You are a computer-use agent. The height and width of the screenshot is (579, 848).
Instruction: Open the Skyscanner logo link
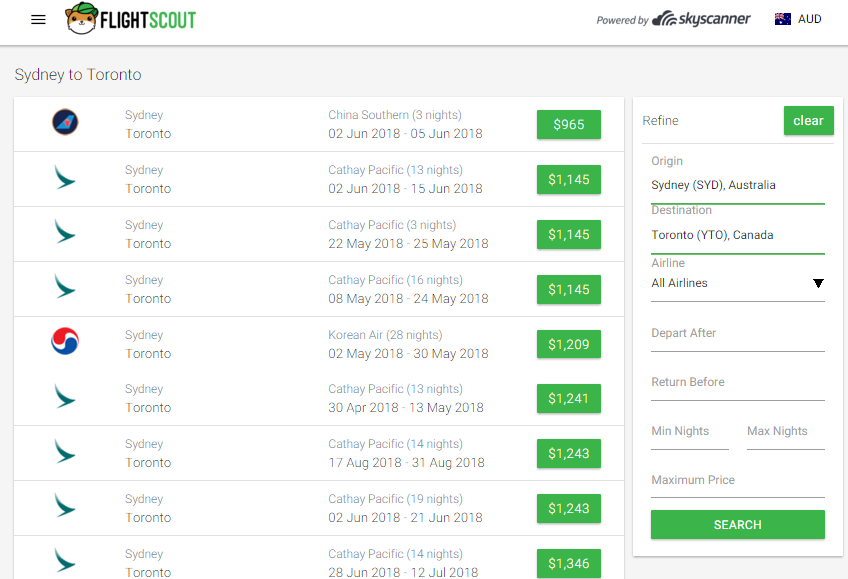(x=701, y=19)
